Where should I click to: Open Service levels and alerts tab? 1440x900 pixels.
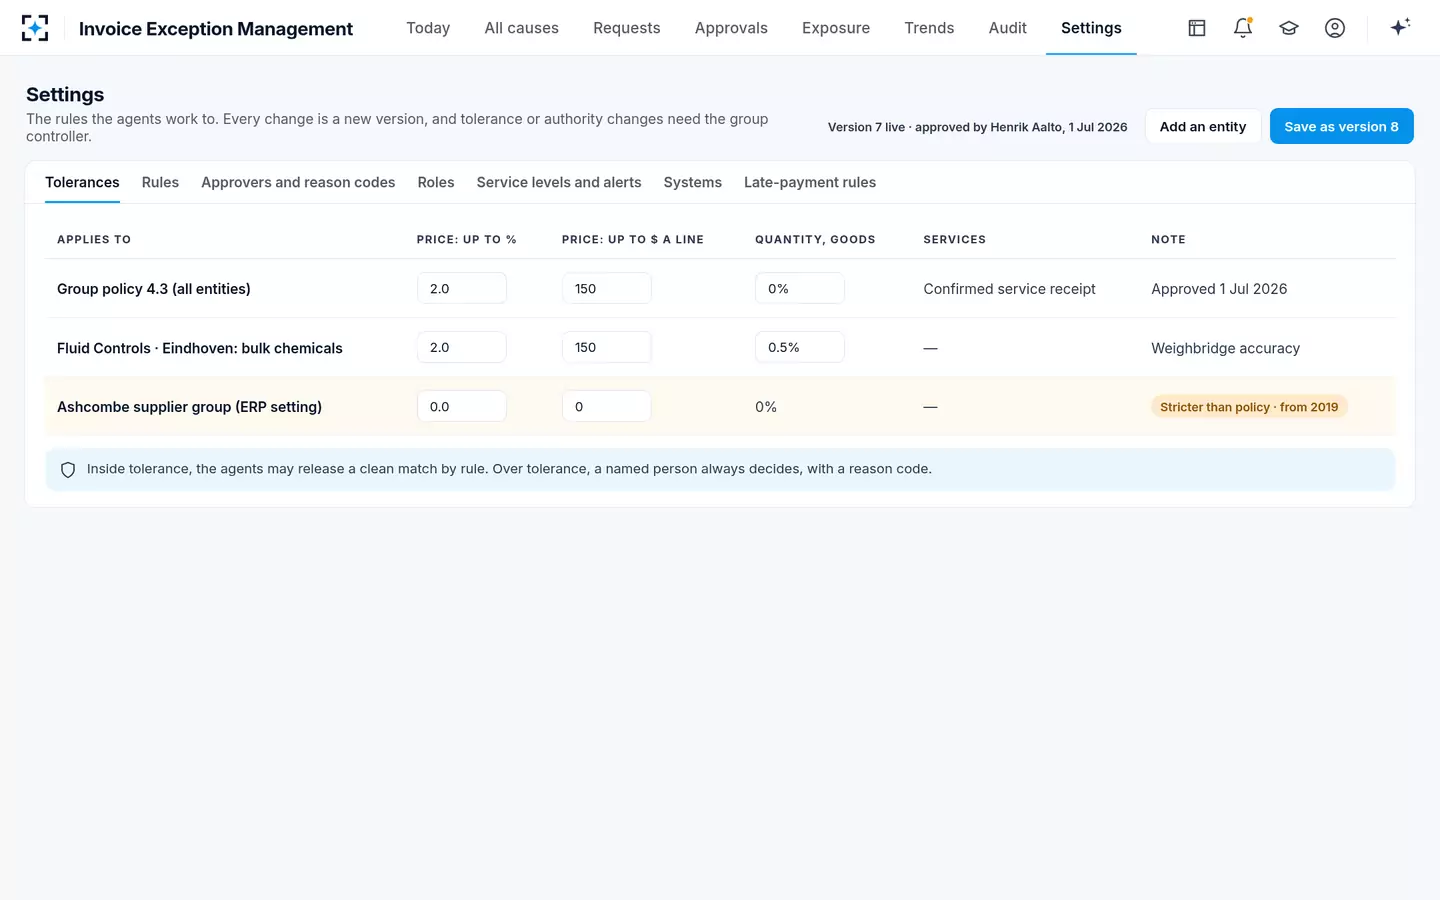pos(559,182)
